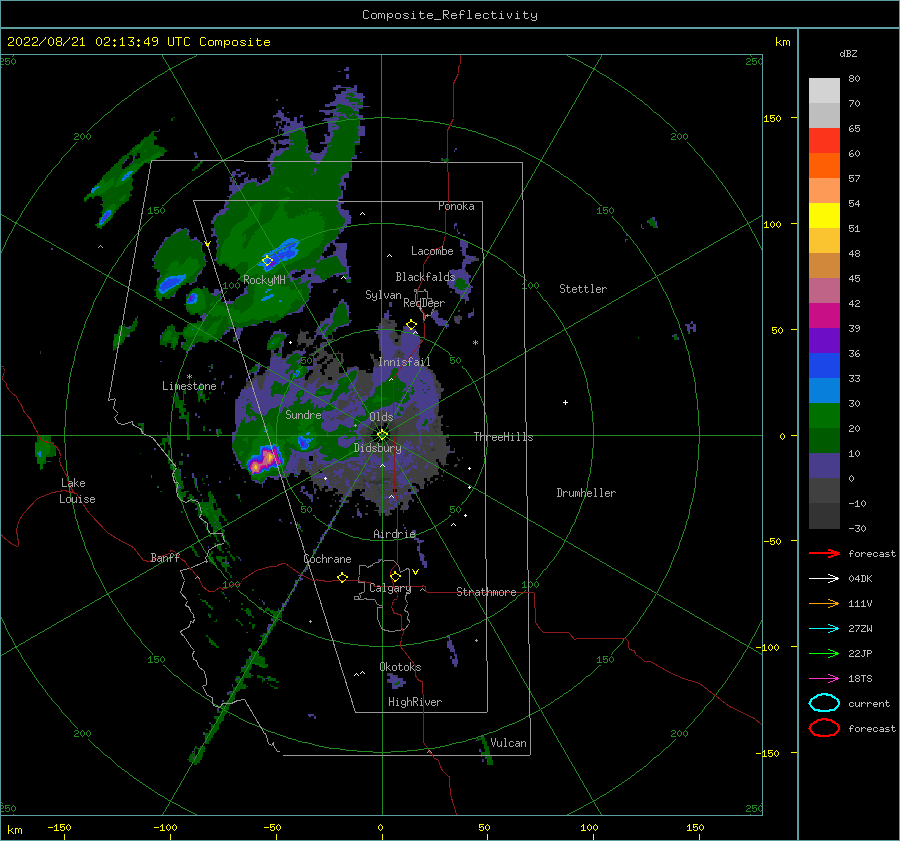Click the dBZ legend heading
This screenshot has height=841, width=900.
(x=848, y=54)
